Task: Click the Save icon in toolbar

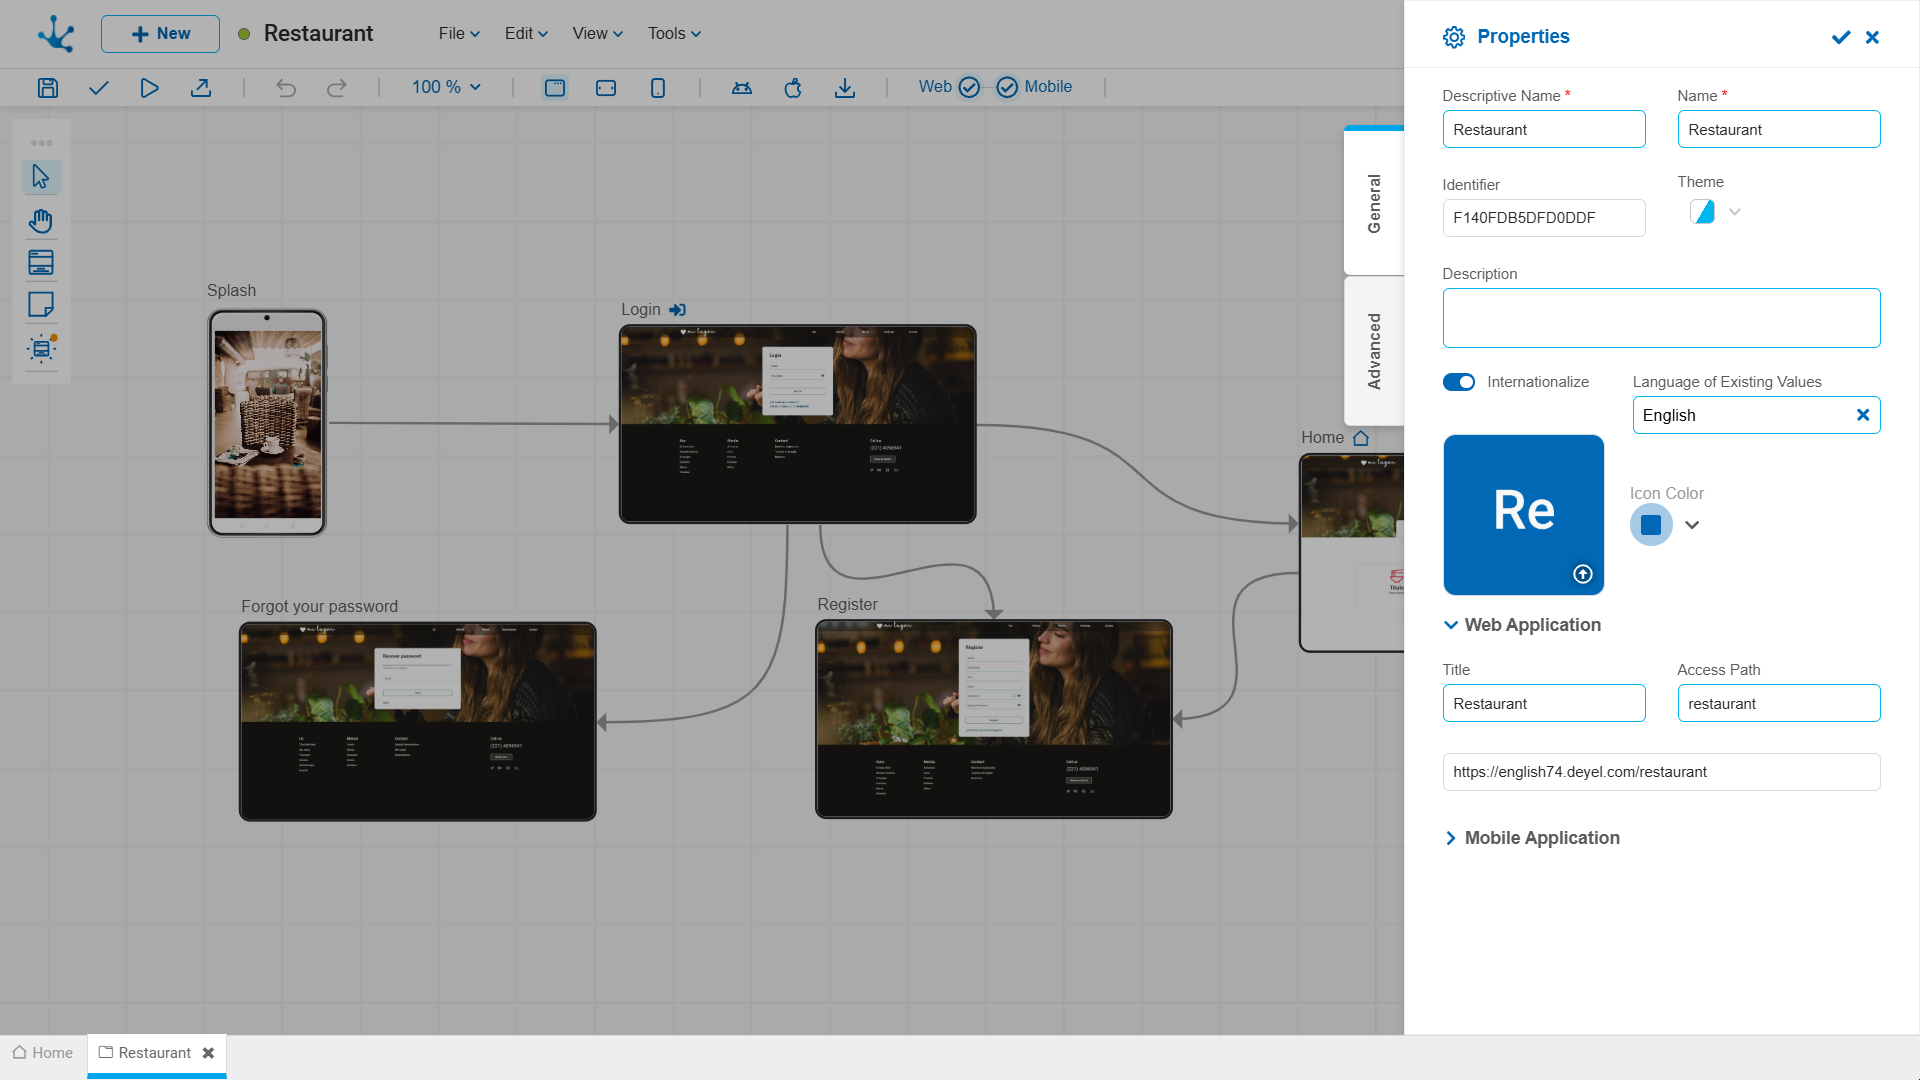Action: (x=47, y=88)
